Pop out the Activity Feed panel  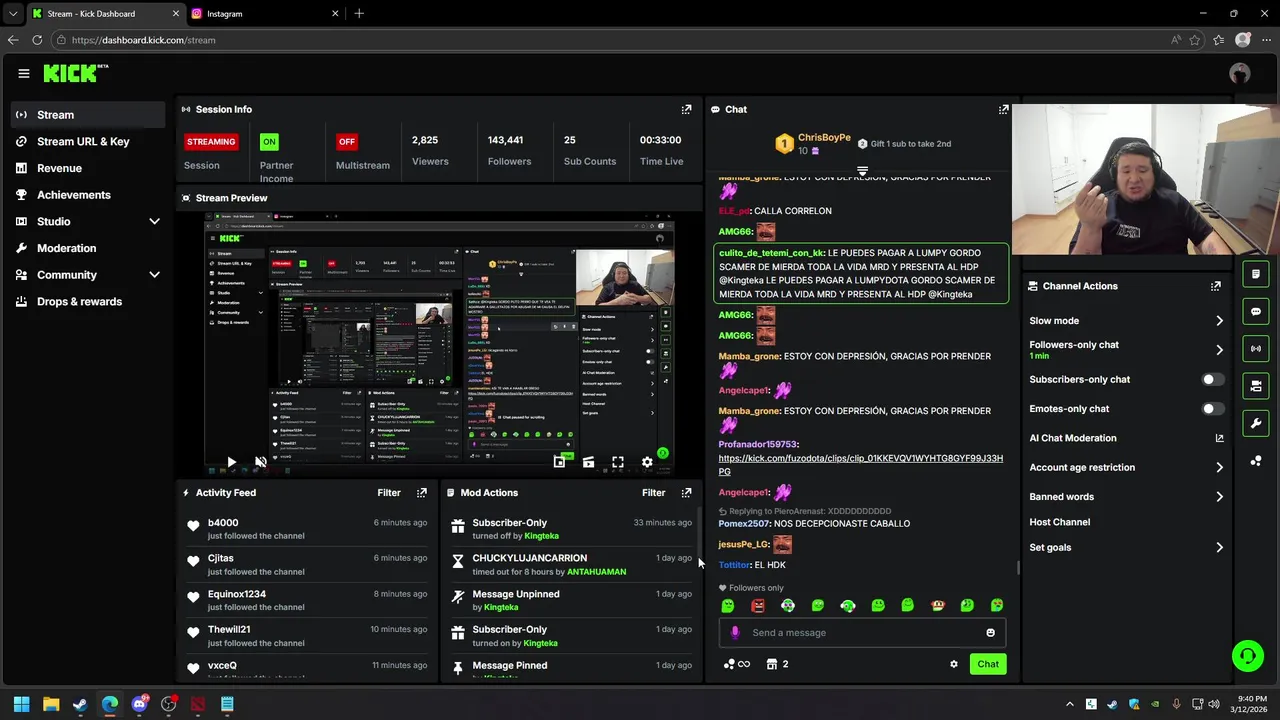point(422,493)
